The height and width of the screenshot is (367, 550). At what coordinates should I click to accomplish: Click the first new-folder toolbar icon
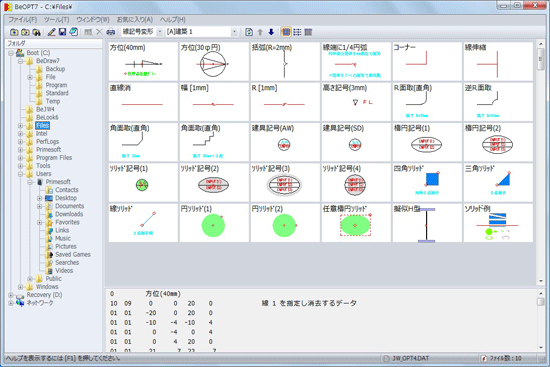[x=14, y=32]
